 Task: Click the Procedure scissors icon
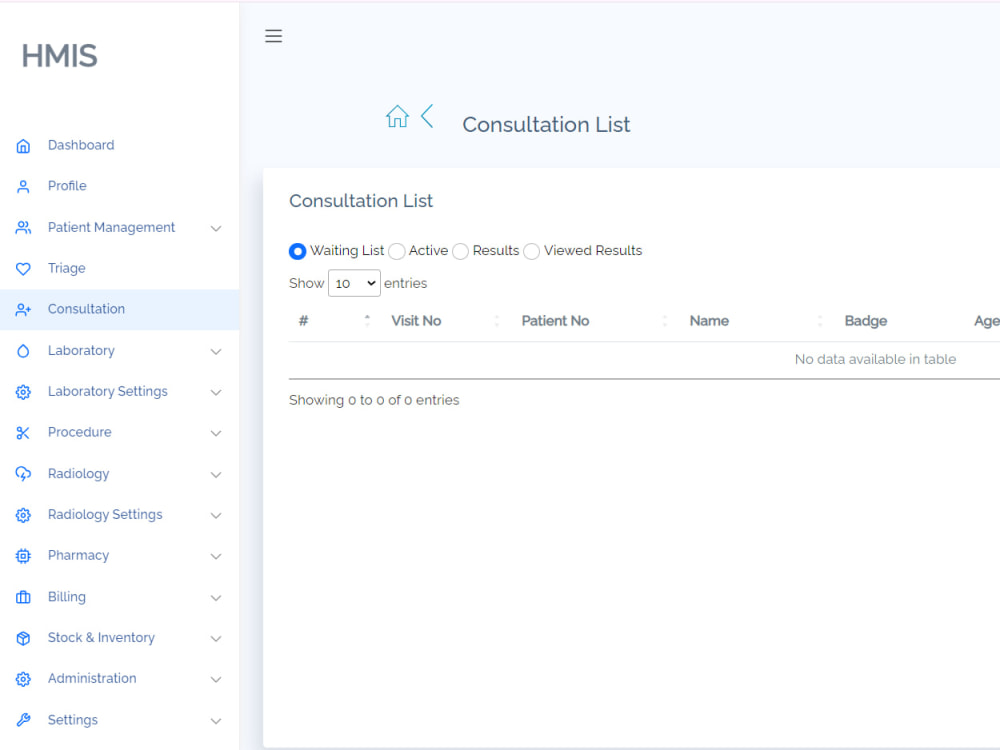tap(23, 433)
